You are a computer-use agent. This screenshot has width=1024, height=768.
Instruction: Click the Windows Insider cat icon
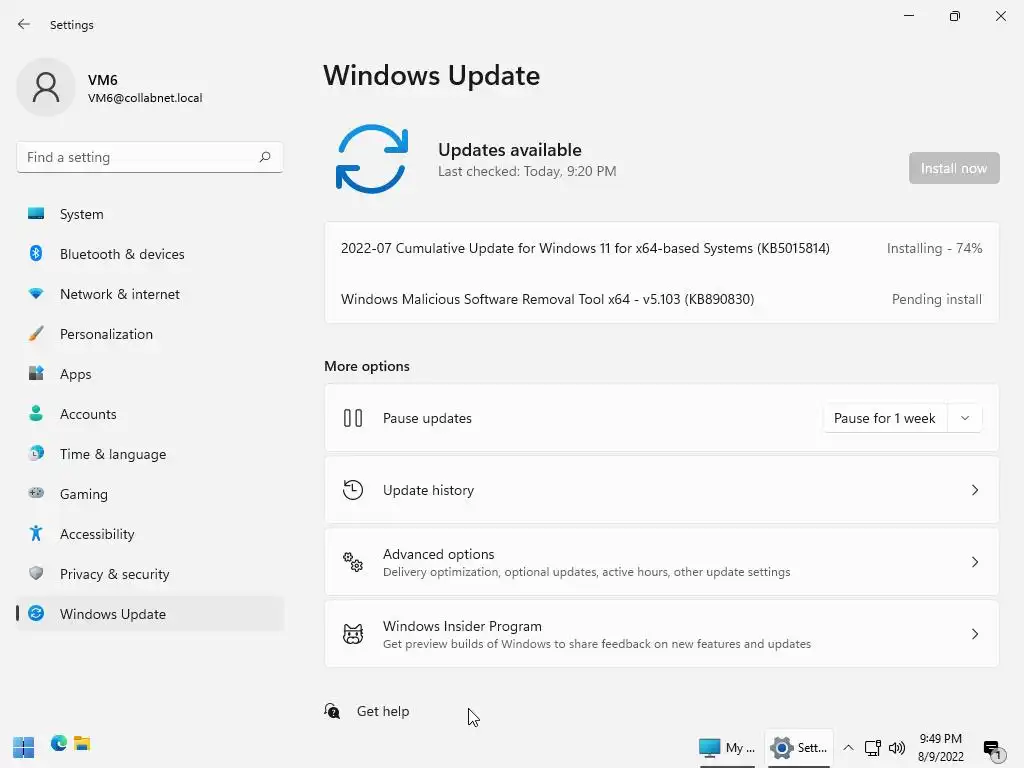353,633
